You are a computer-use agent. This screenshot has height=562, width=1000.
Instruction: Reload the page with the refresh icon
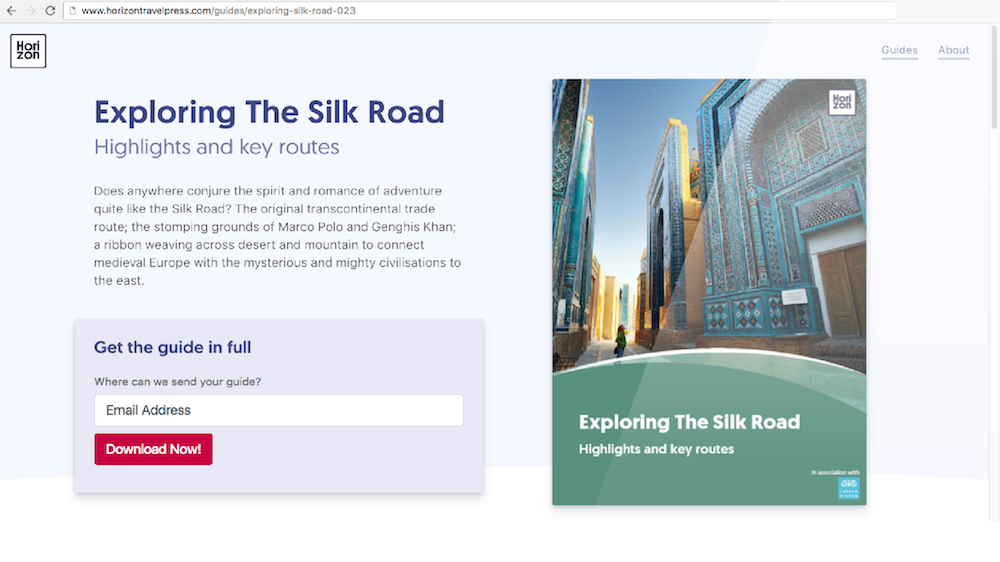point(50,11)
